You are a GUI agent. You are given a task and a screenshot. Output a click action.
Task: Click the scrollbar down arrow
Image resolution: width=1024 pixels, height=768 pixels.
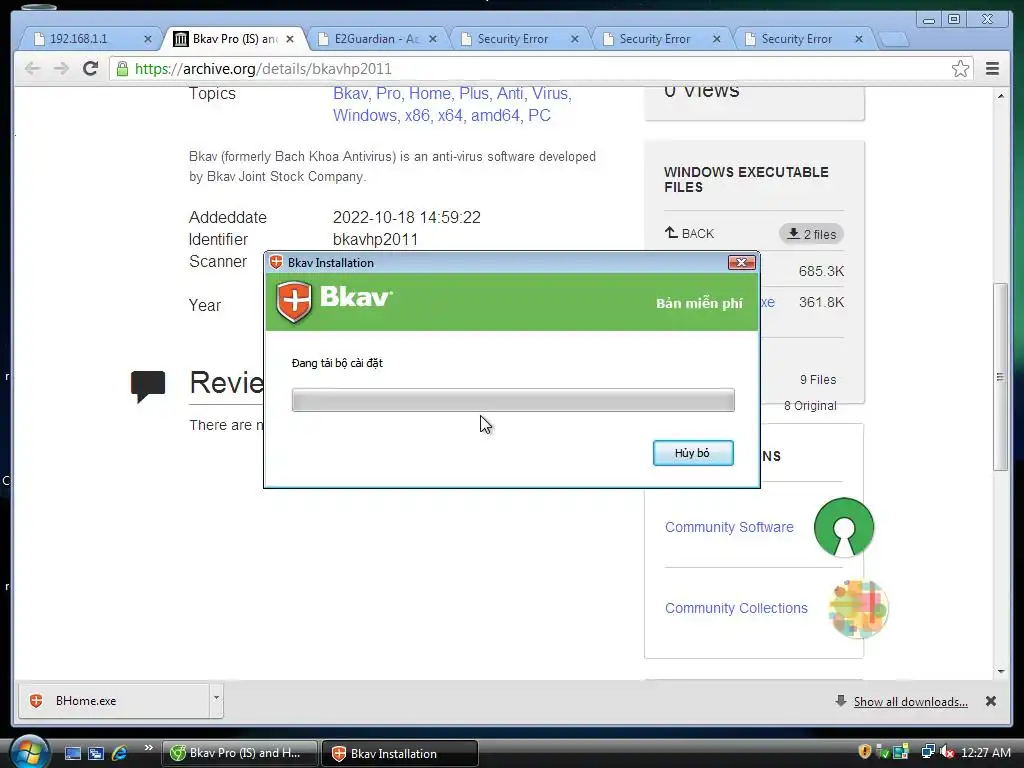click(1000, 671)
